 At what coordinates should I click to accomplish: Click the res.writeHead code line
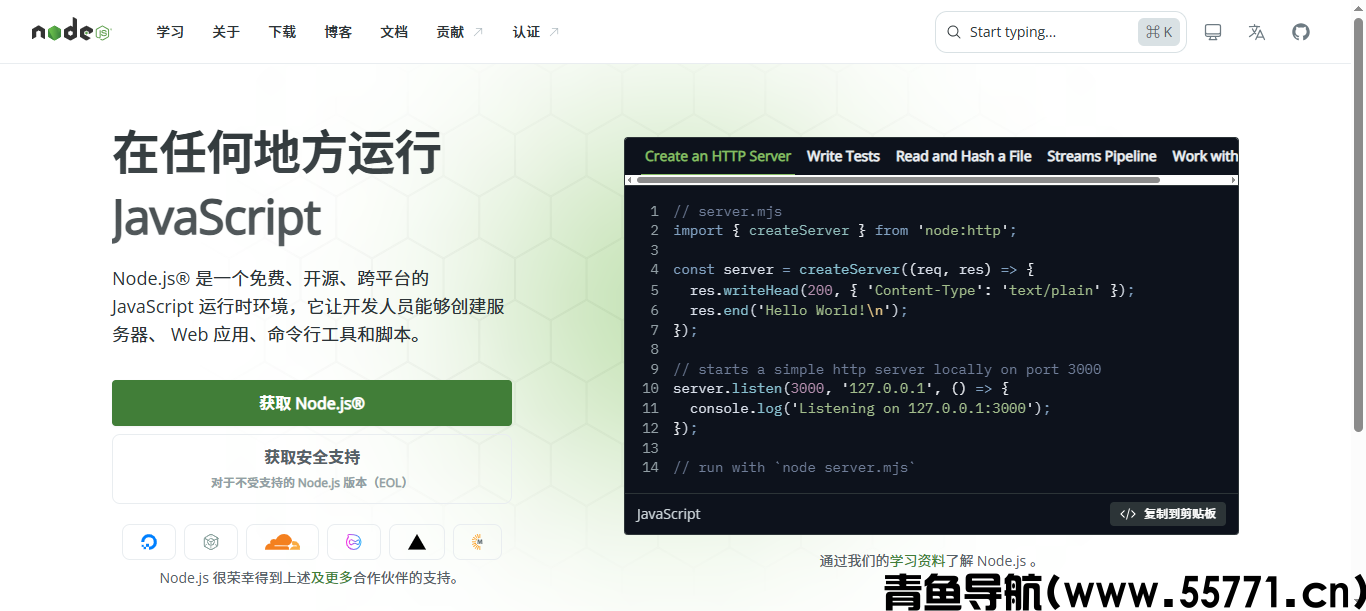click(913, 290)
